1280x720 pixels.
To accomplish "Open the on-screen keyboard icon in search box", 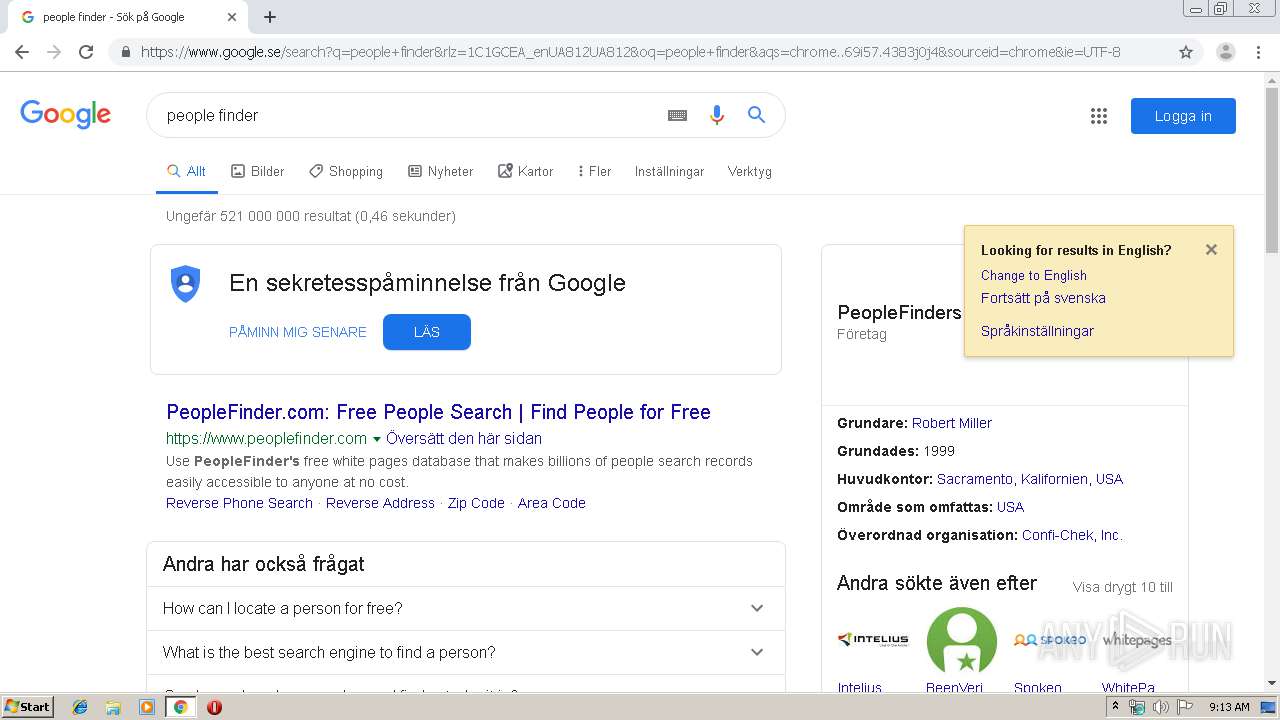I will 677,115.
